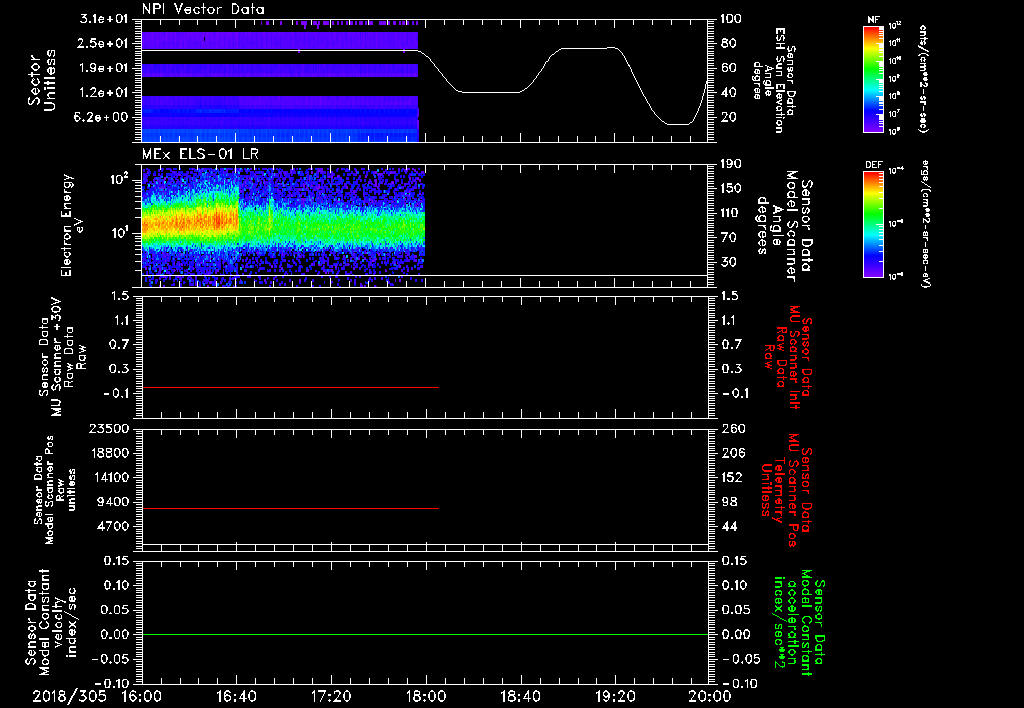Click the 'MU Scanner +30V Raw Data' axis title
Viewport: 1024px width, 708px height.
tap(62, 357)
